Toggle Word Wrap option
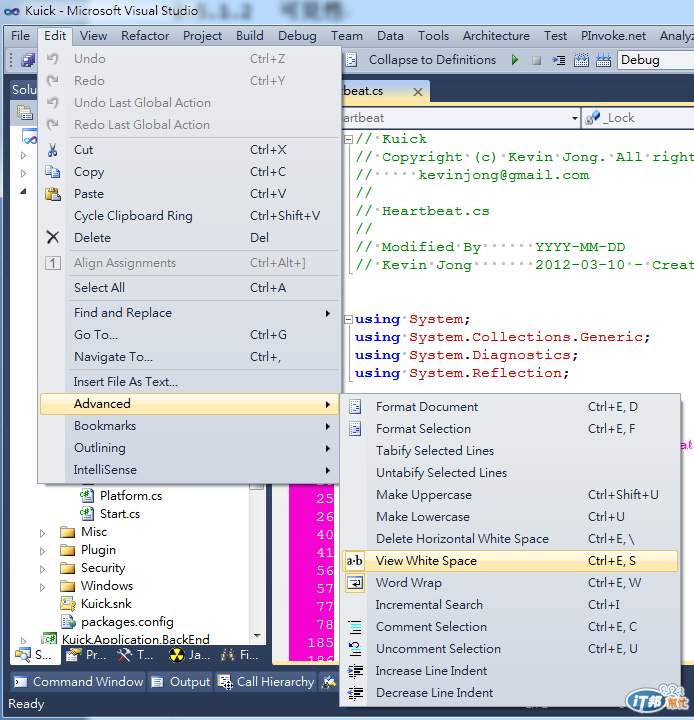The height and width of the screenshot is (720, 694). click(510, 583)
